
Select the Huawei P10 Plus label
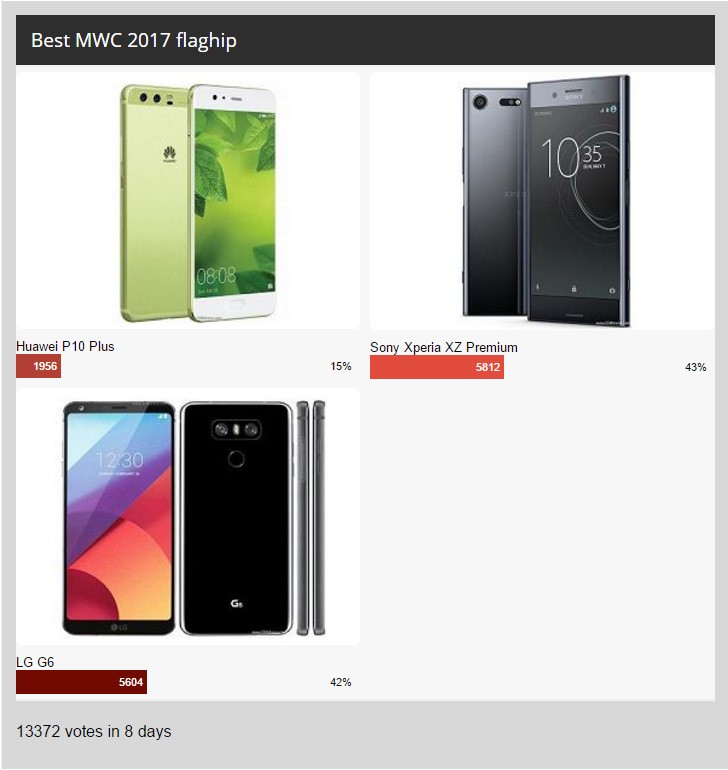pos(65,346)
